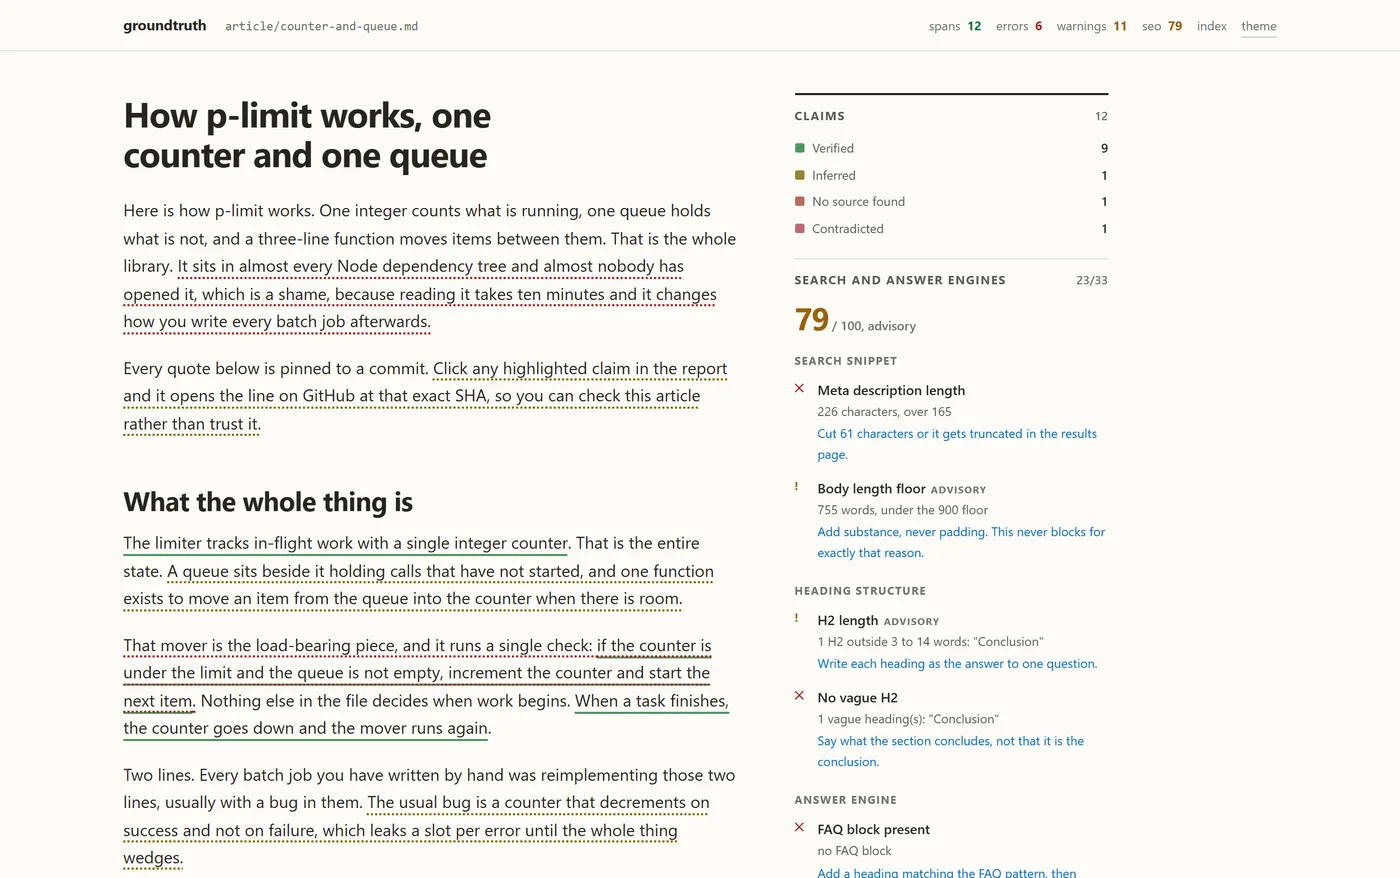Open the seo 79 header item
The height and width of the screenshot is (878, 1400).
pyautogui.click(x=1161, y=26)
